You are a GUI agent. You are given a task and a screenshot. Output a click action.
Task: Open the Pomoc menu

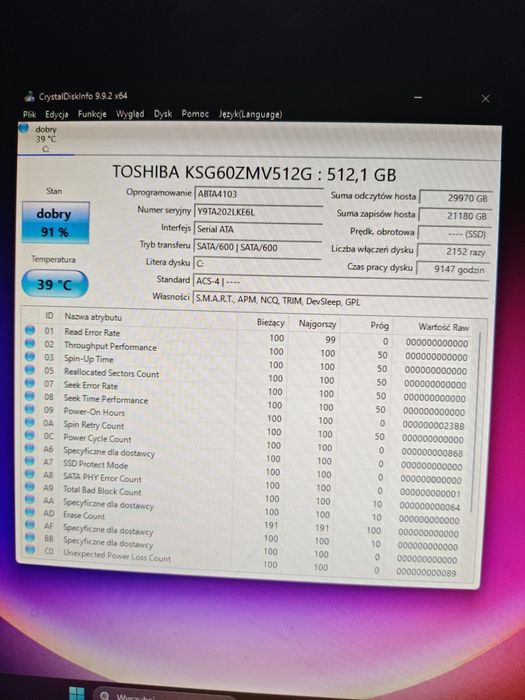(x=195, y=114)
